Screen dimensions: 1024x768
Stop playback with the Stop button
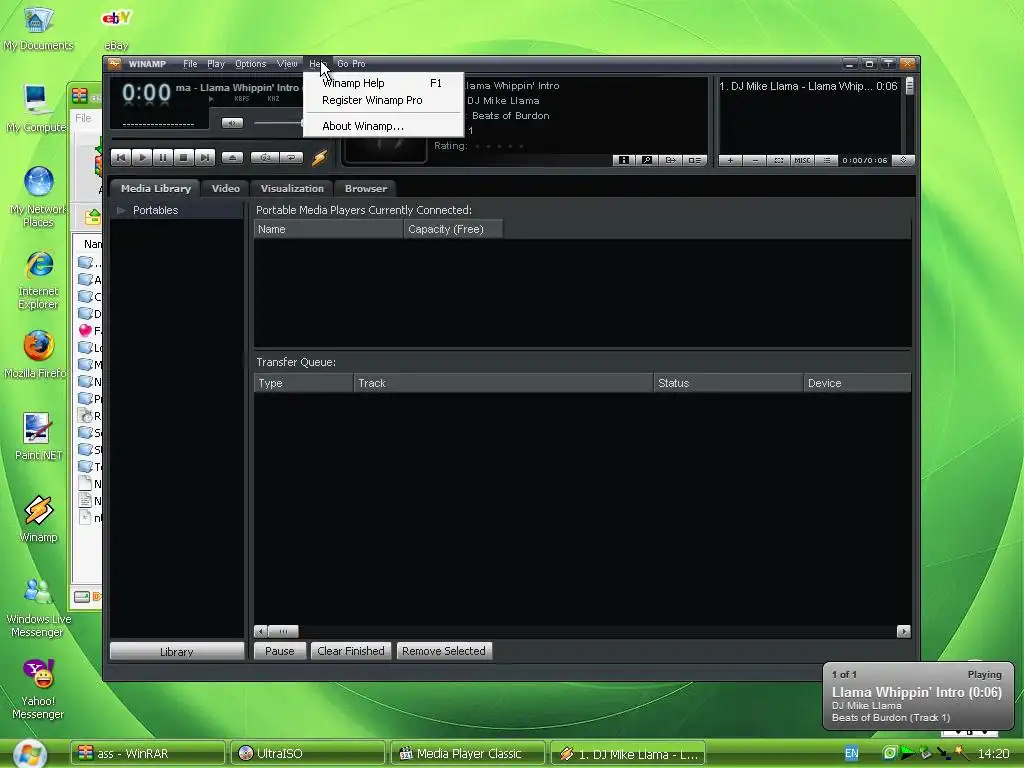click(x=184, y=157)
